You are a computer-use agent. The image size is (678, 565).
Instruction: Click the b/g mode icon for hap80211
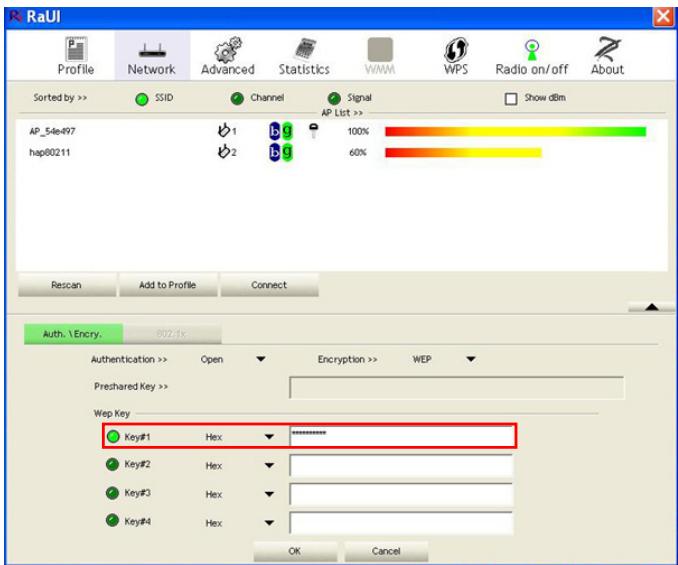tap(281, 152)
